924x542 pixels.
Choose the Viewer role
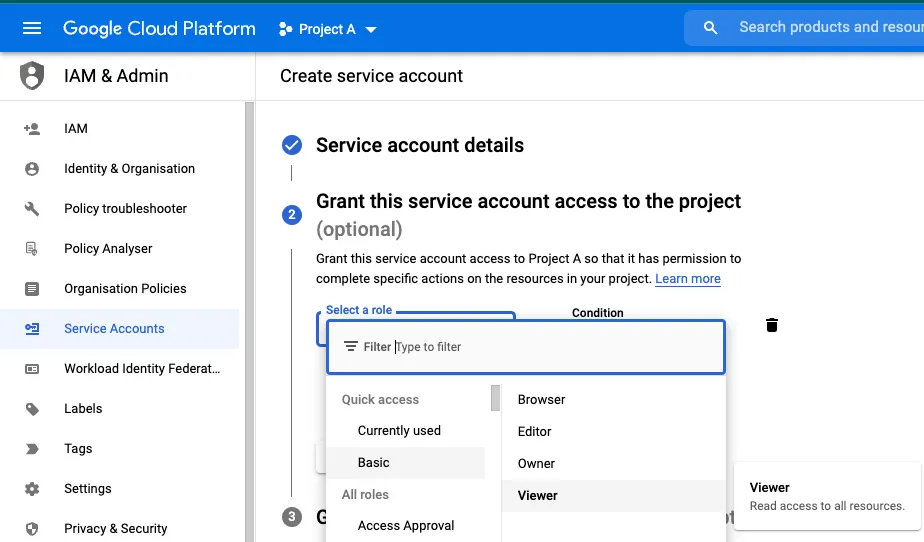[x=613, y=495]
